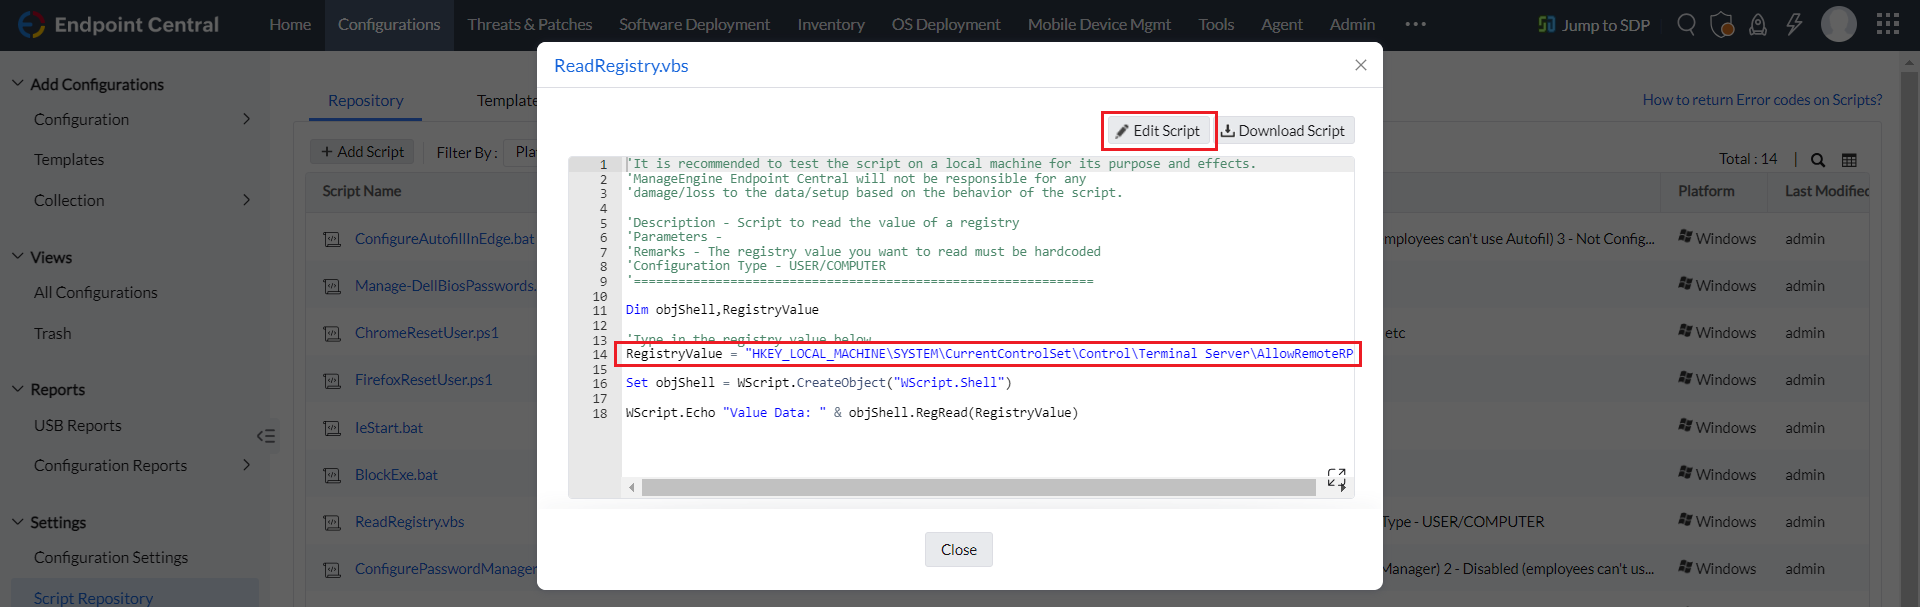Collapse the Settings section
This screenshot has height=607, width=1920.
(x=17, y=522)
